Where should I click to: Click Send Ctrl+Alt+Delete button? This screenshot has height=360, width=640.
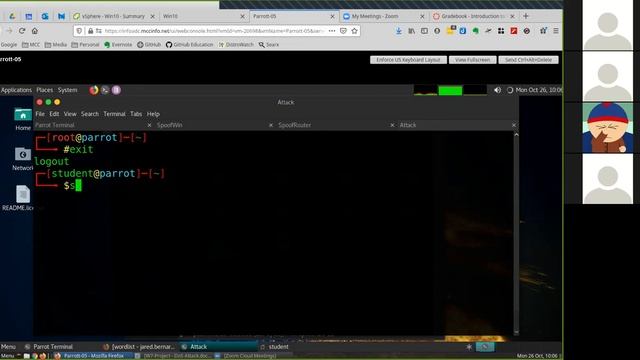529,60
